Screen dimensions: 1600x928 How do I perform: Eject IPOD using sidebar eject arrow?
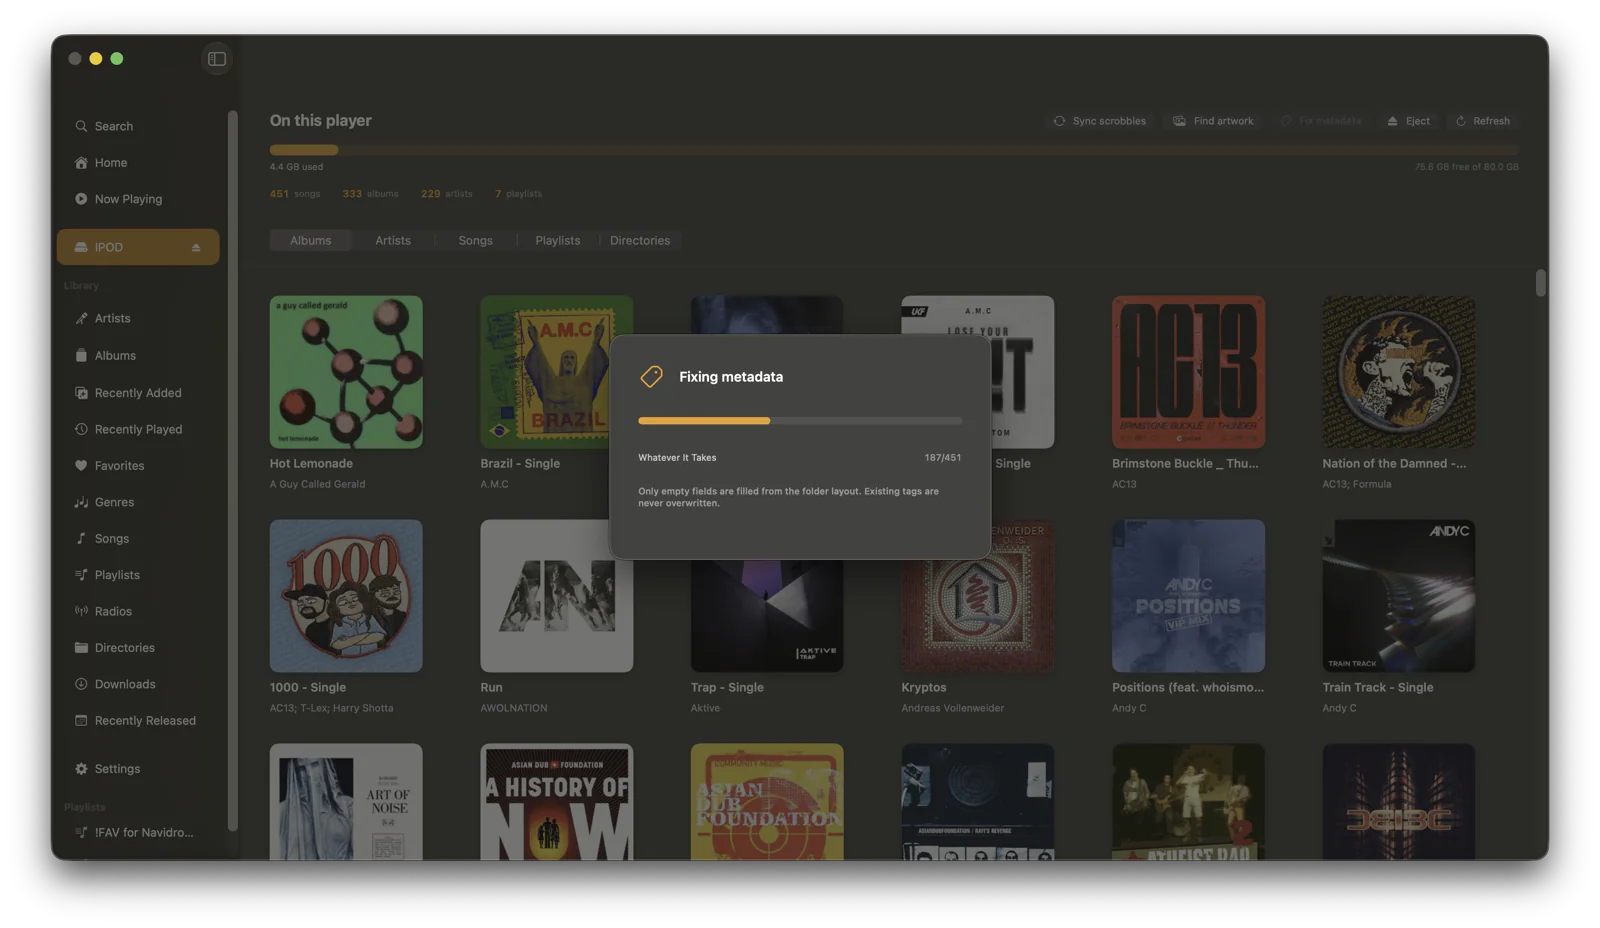click(196, 248)
